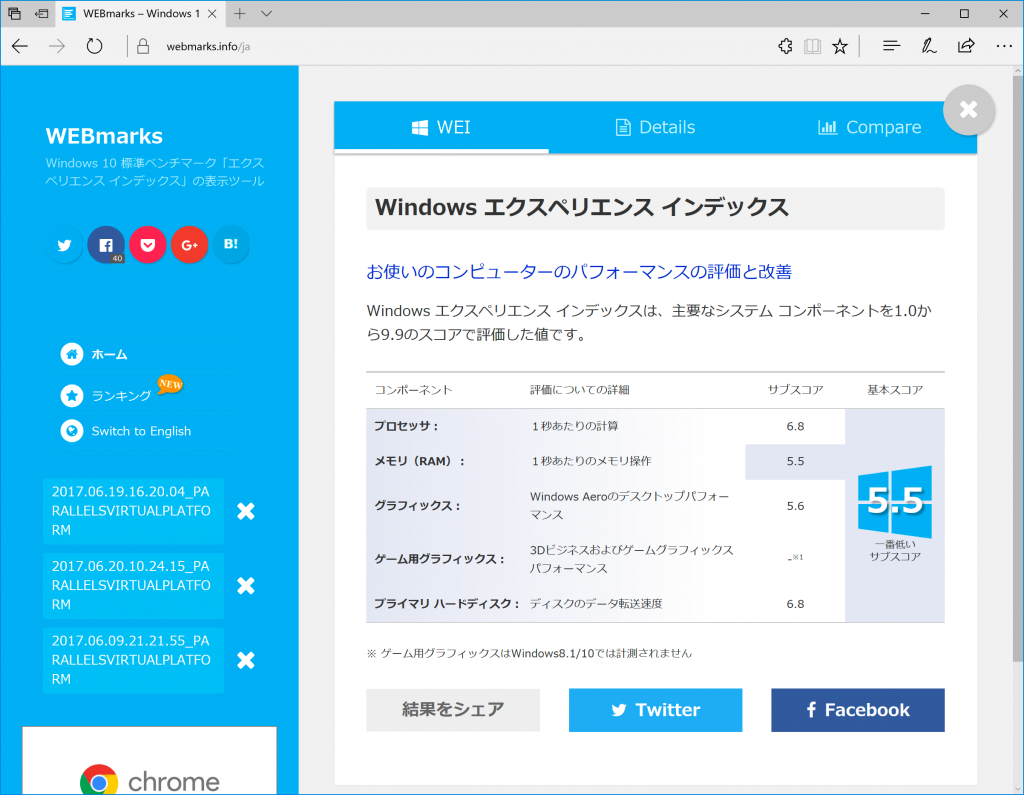
Task: Click the 5.5 base score logo
Action: [x=895, y=501]
